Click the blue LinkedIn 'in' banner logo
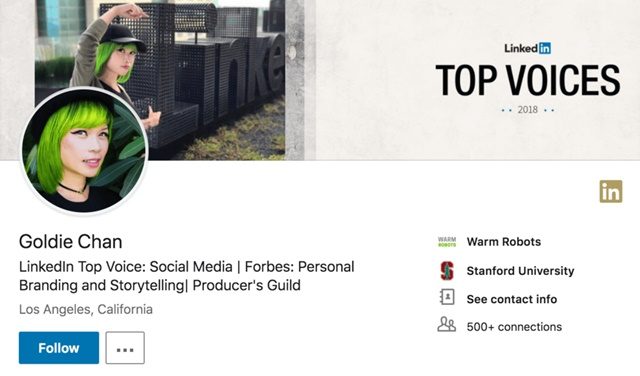 click(x=544, y=48)
